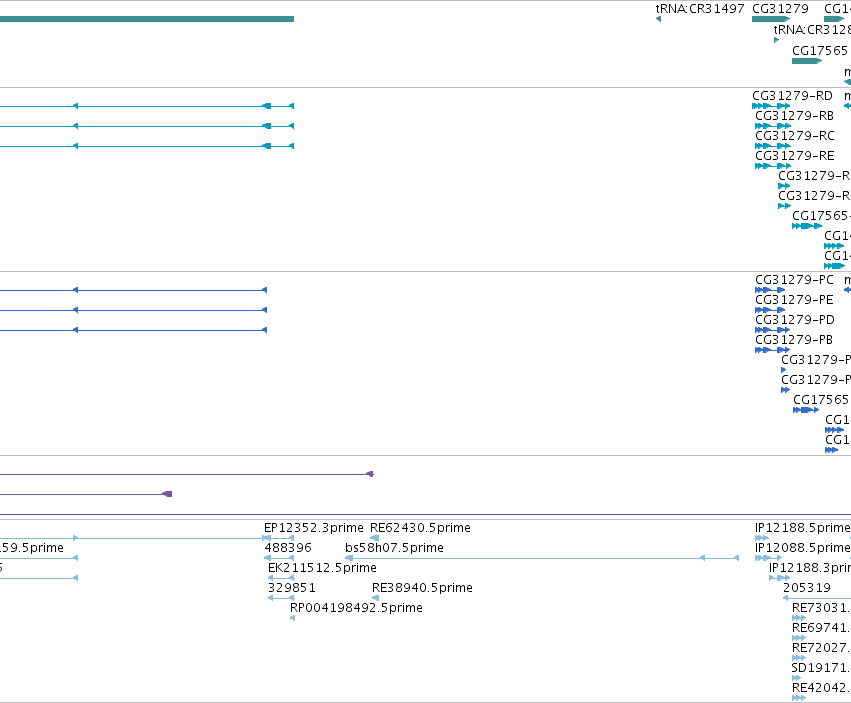Viewport: 851px width, 703px height.
Task: Open EST labeled RE73031
Action: (821, 608)
